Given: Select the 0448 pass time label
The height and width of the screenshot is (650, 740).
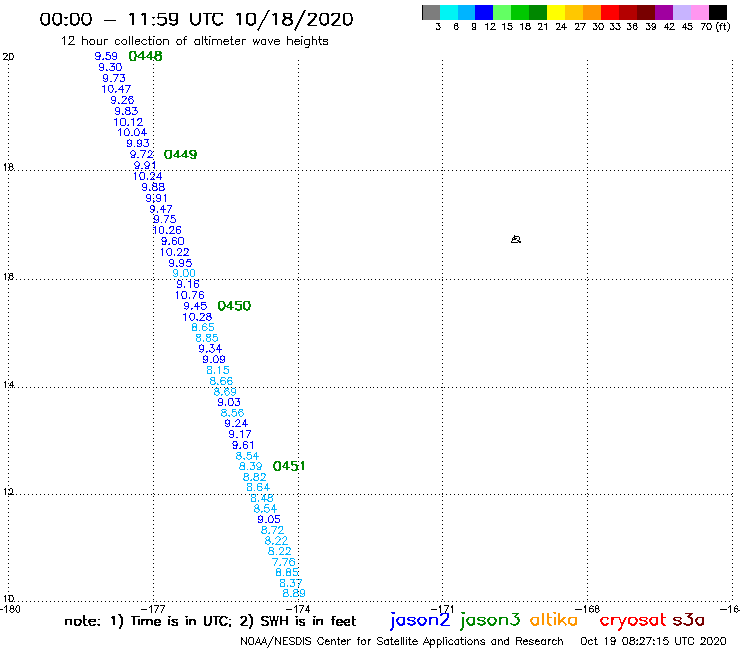Looking at the screenshot, I should tap(145, 56).
